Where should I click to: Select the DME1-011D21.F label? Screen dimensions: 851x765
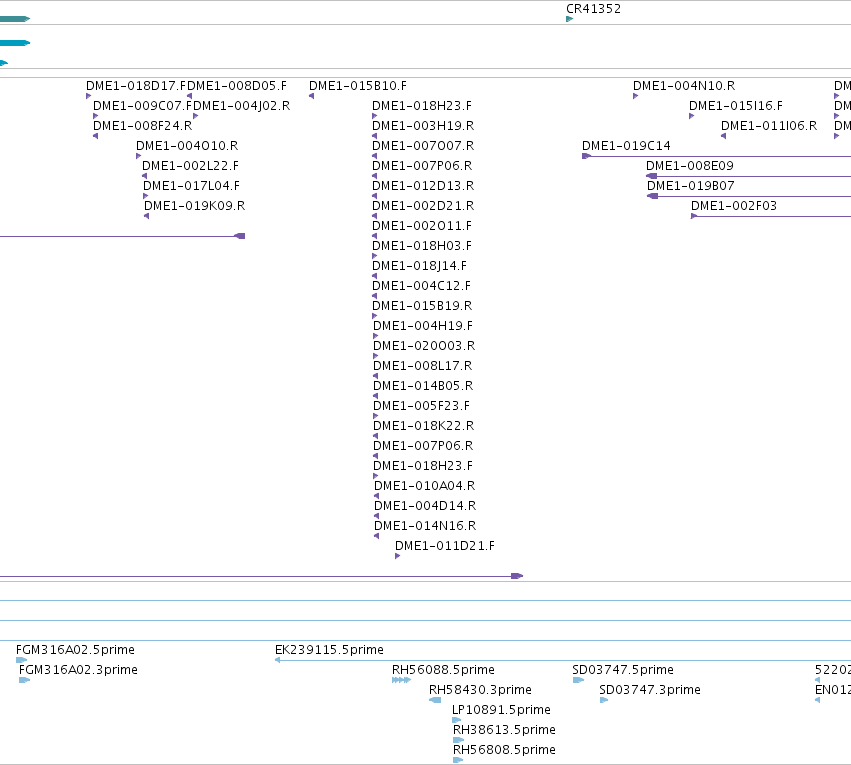coord(444,546)
